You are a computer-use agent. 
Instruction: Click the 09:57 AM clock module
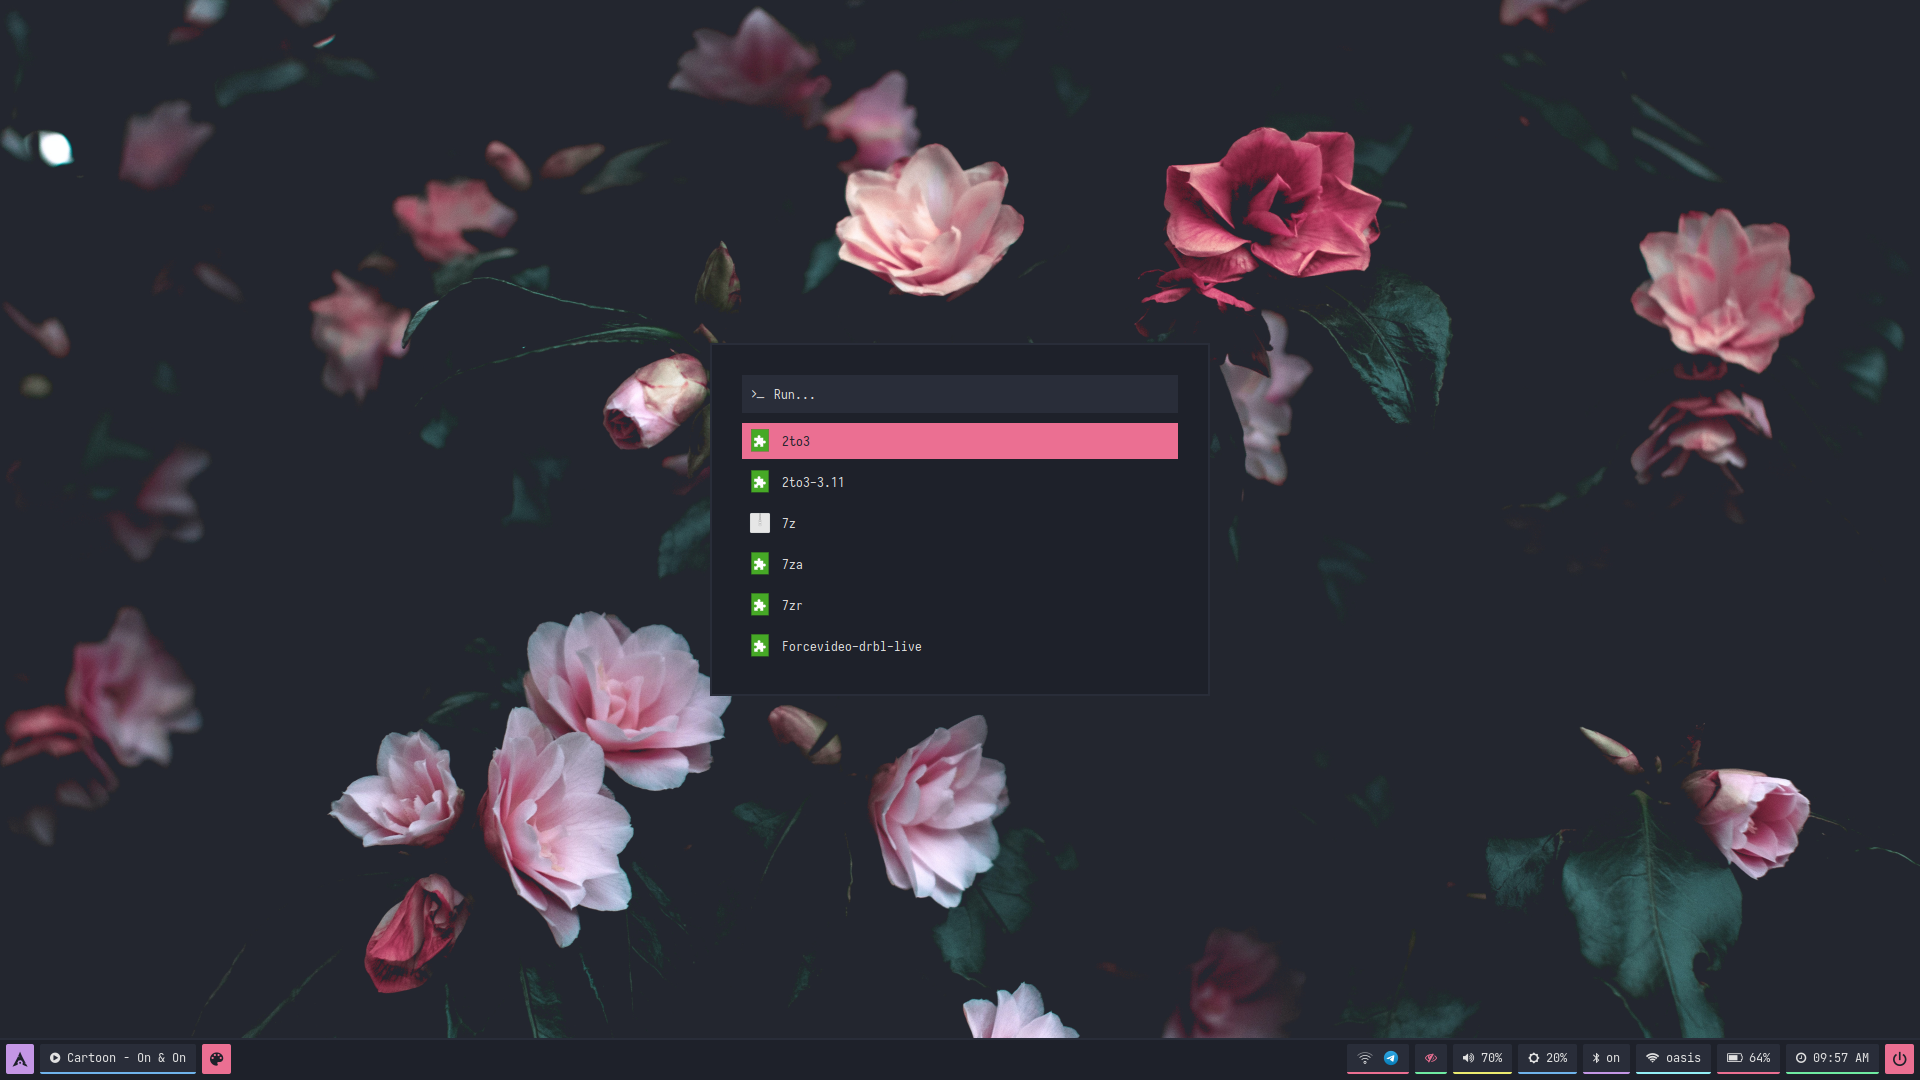click(1832, 1058)
